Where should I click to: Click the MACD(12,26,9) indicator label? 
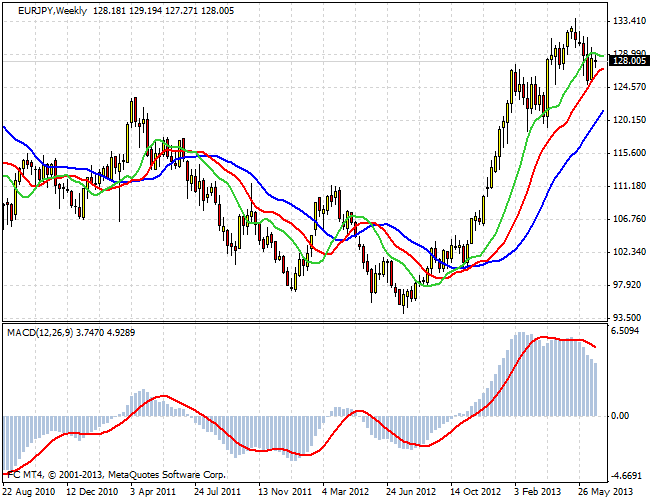pyautogui.click(x=40, y=333)
